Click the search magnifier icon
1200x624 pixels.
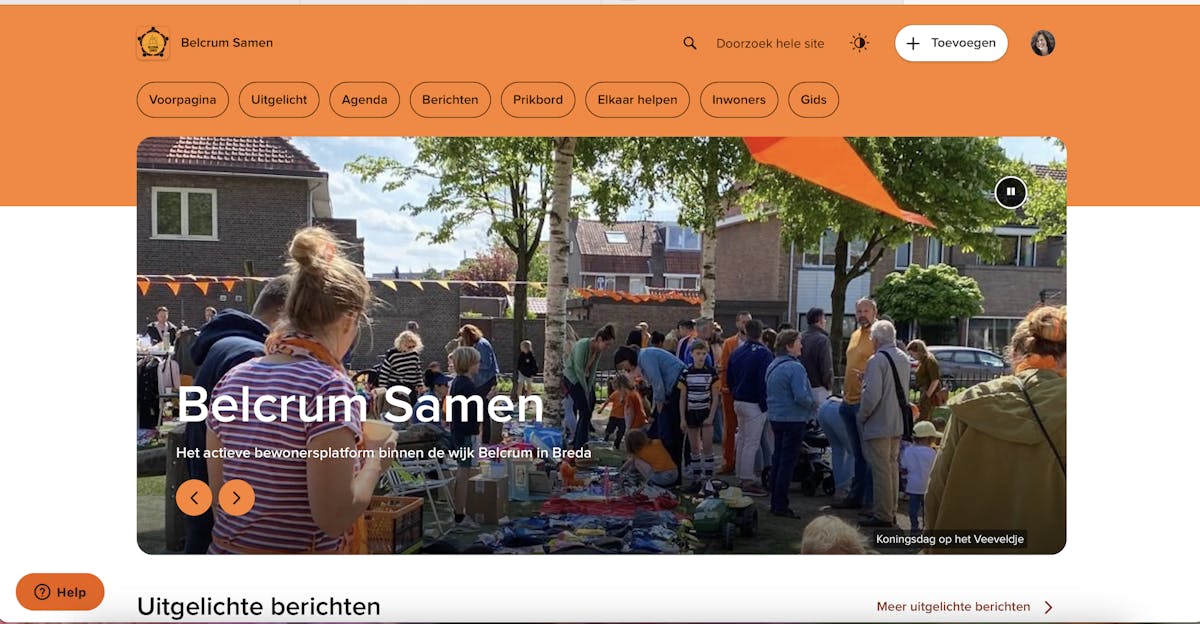pos(690,43)
